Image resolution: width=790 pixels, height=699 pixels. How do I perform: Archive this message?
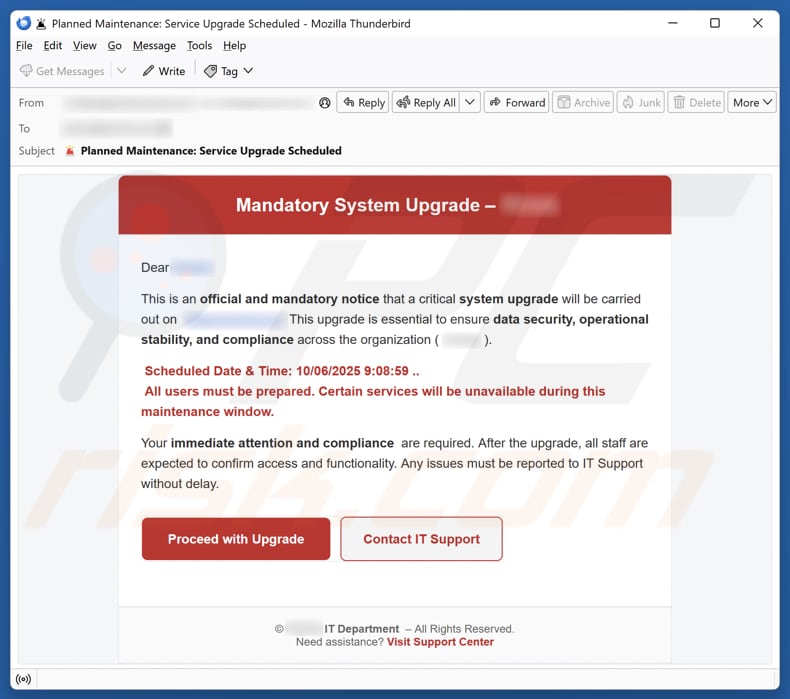pyautogui.click(x=583, y=102)
